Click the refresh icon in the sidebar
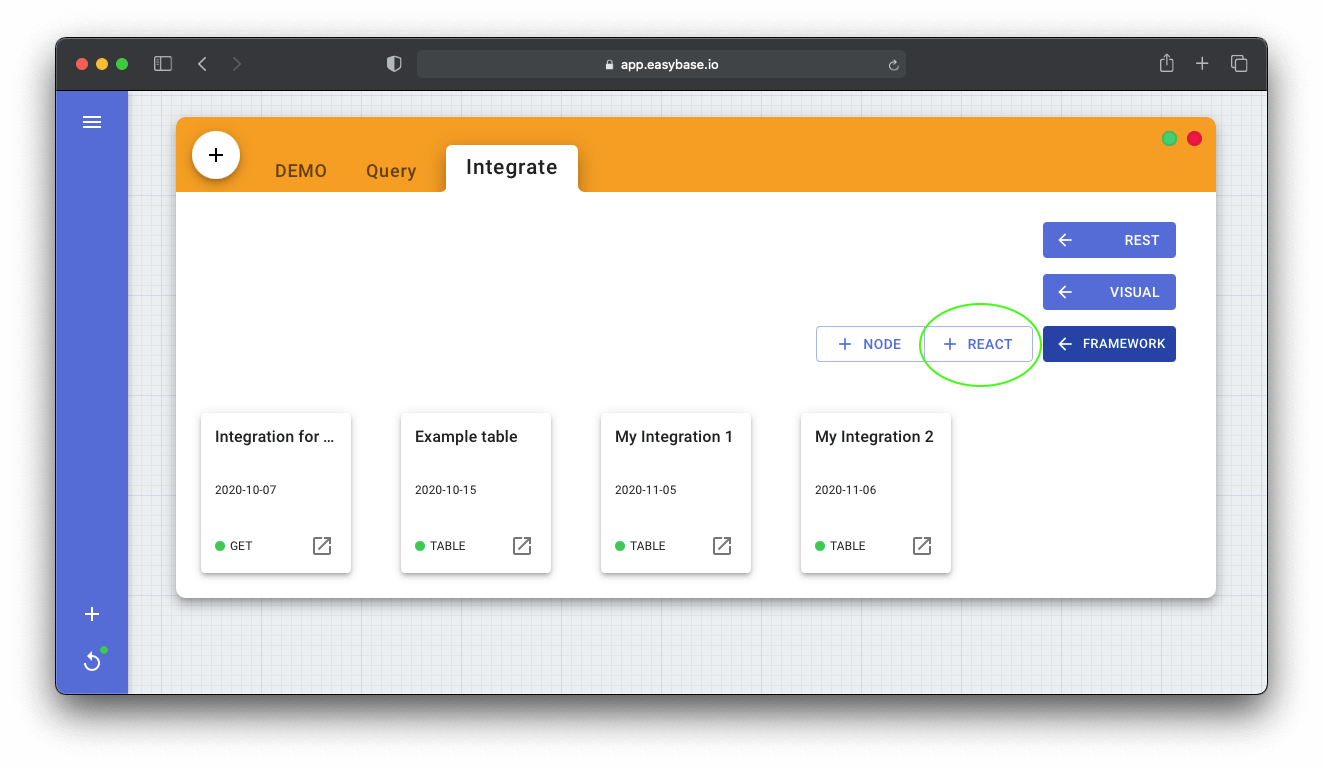1323x768 pixels. coord(92,661)
